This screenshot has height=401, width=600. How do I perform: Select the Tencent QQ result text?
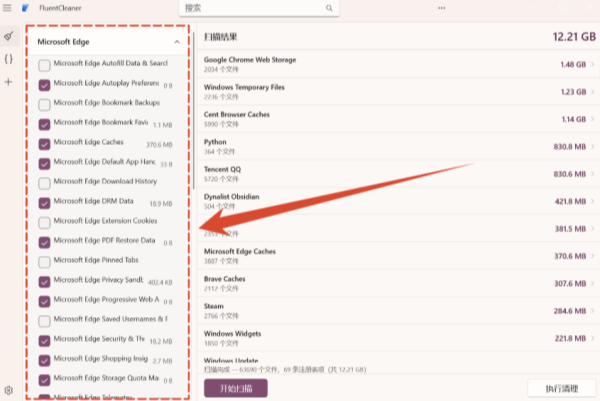click(x=222, y=169)
